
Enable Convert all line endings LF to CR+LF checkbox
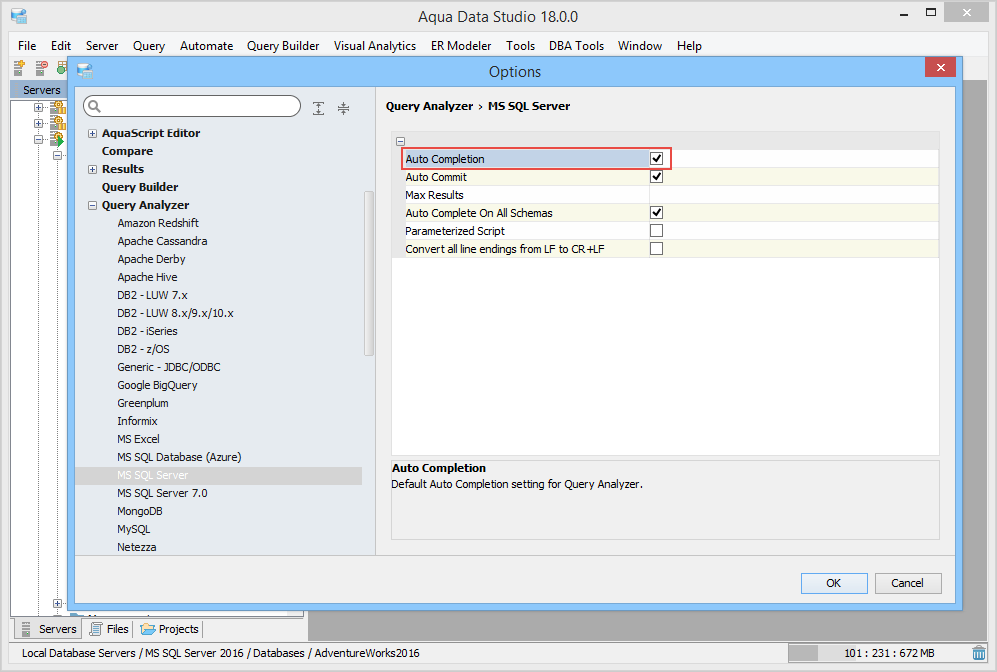pyautogui.click(x=656, y=249)
